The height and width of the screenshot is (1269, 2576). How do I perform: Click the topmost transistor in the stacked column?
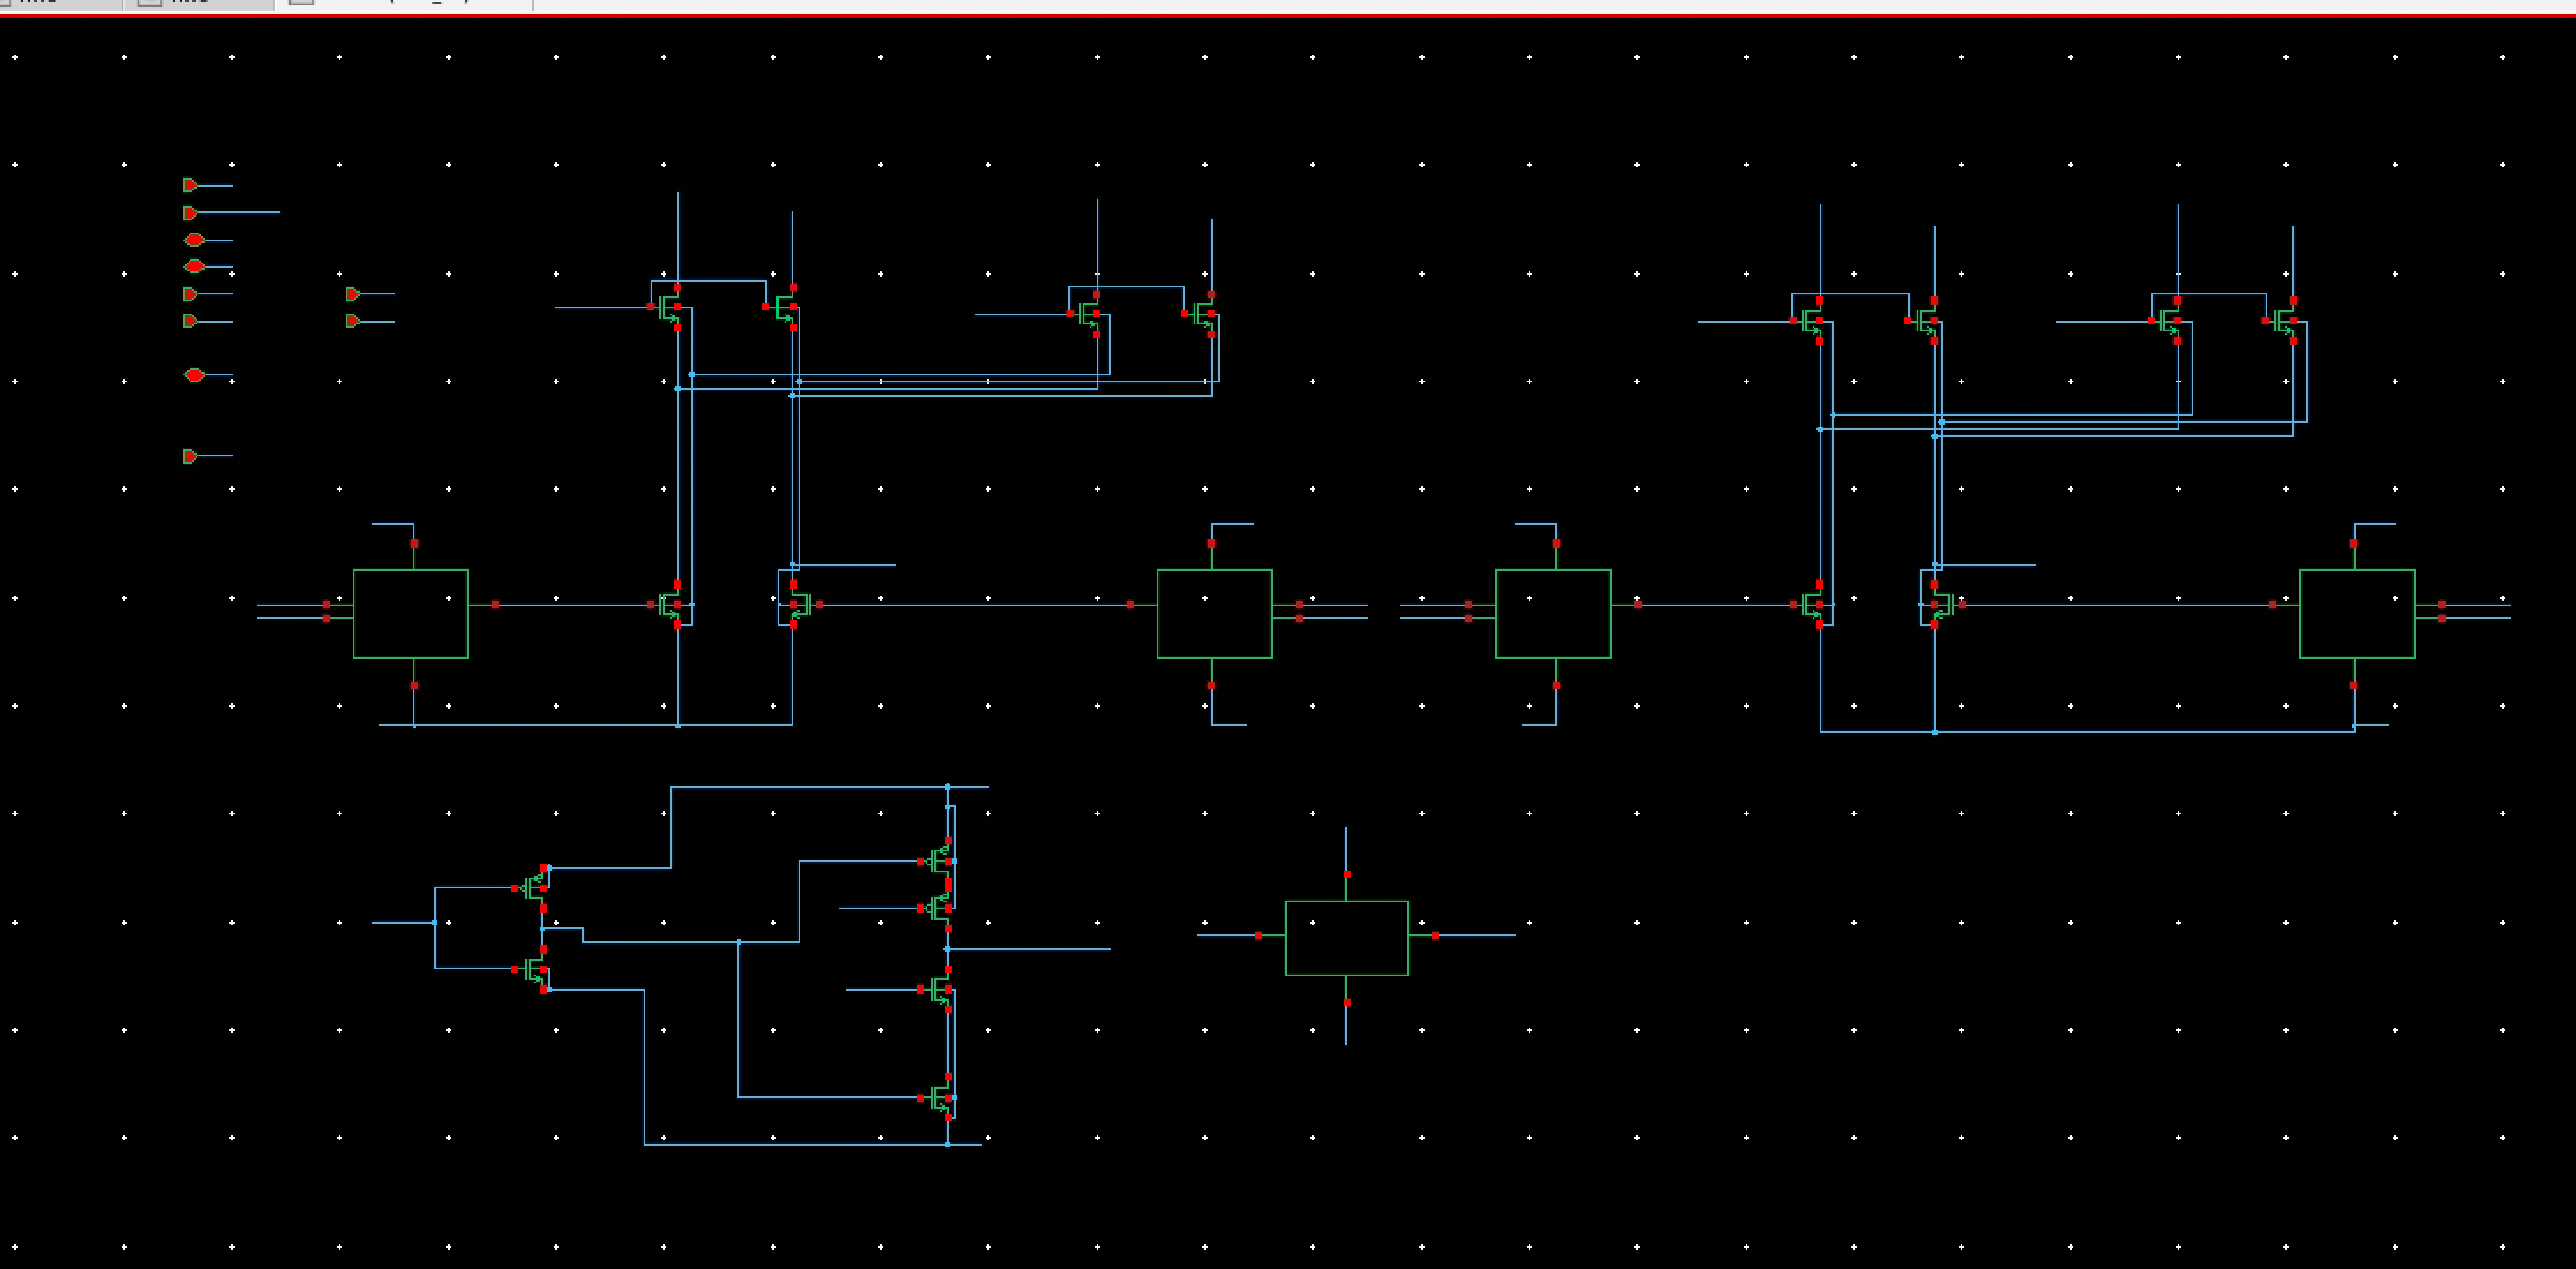coord(941,860)
